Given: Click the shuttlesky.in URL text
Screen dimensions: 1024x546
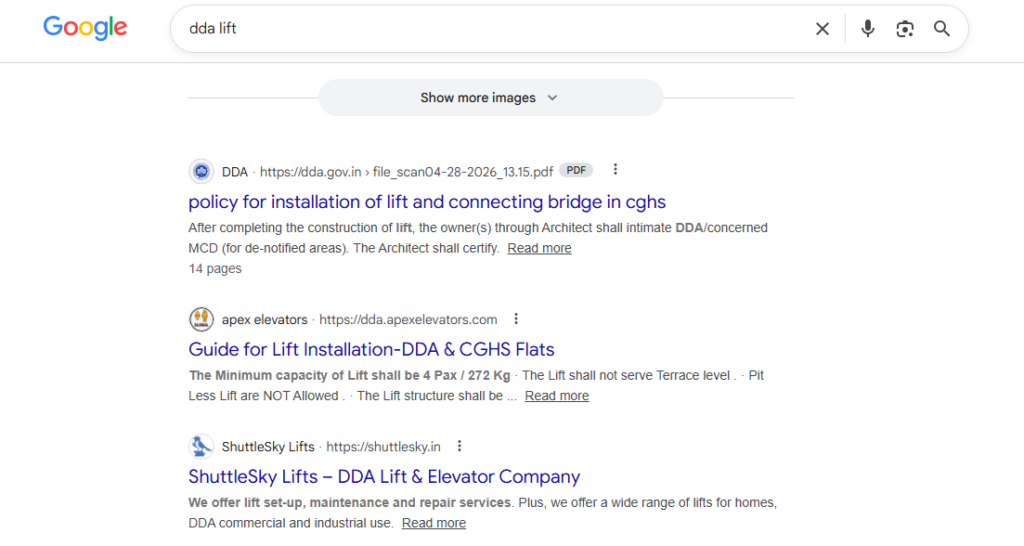Looking at the screenshot, I should [383, 447].
